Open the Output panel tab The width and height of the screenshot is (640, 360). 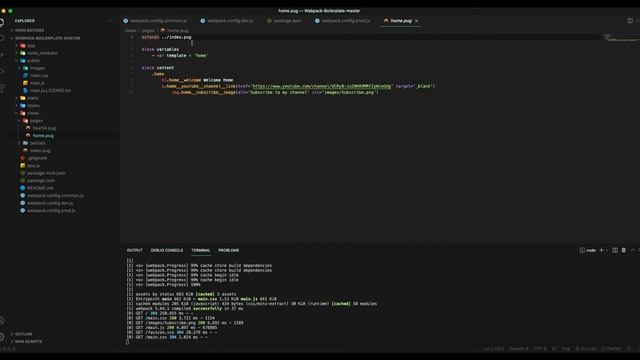pos(135,250)
